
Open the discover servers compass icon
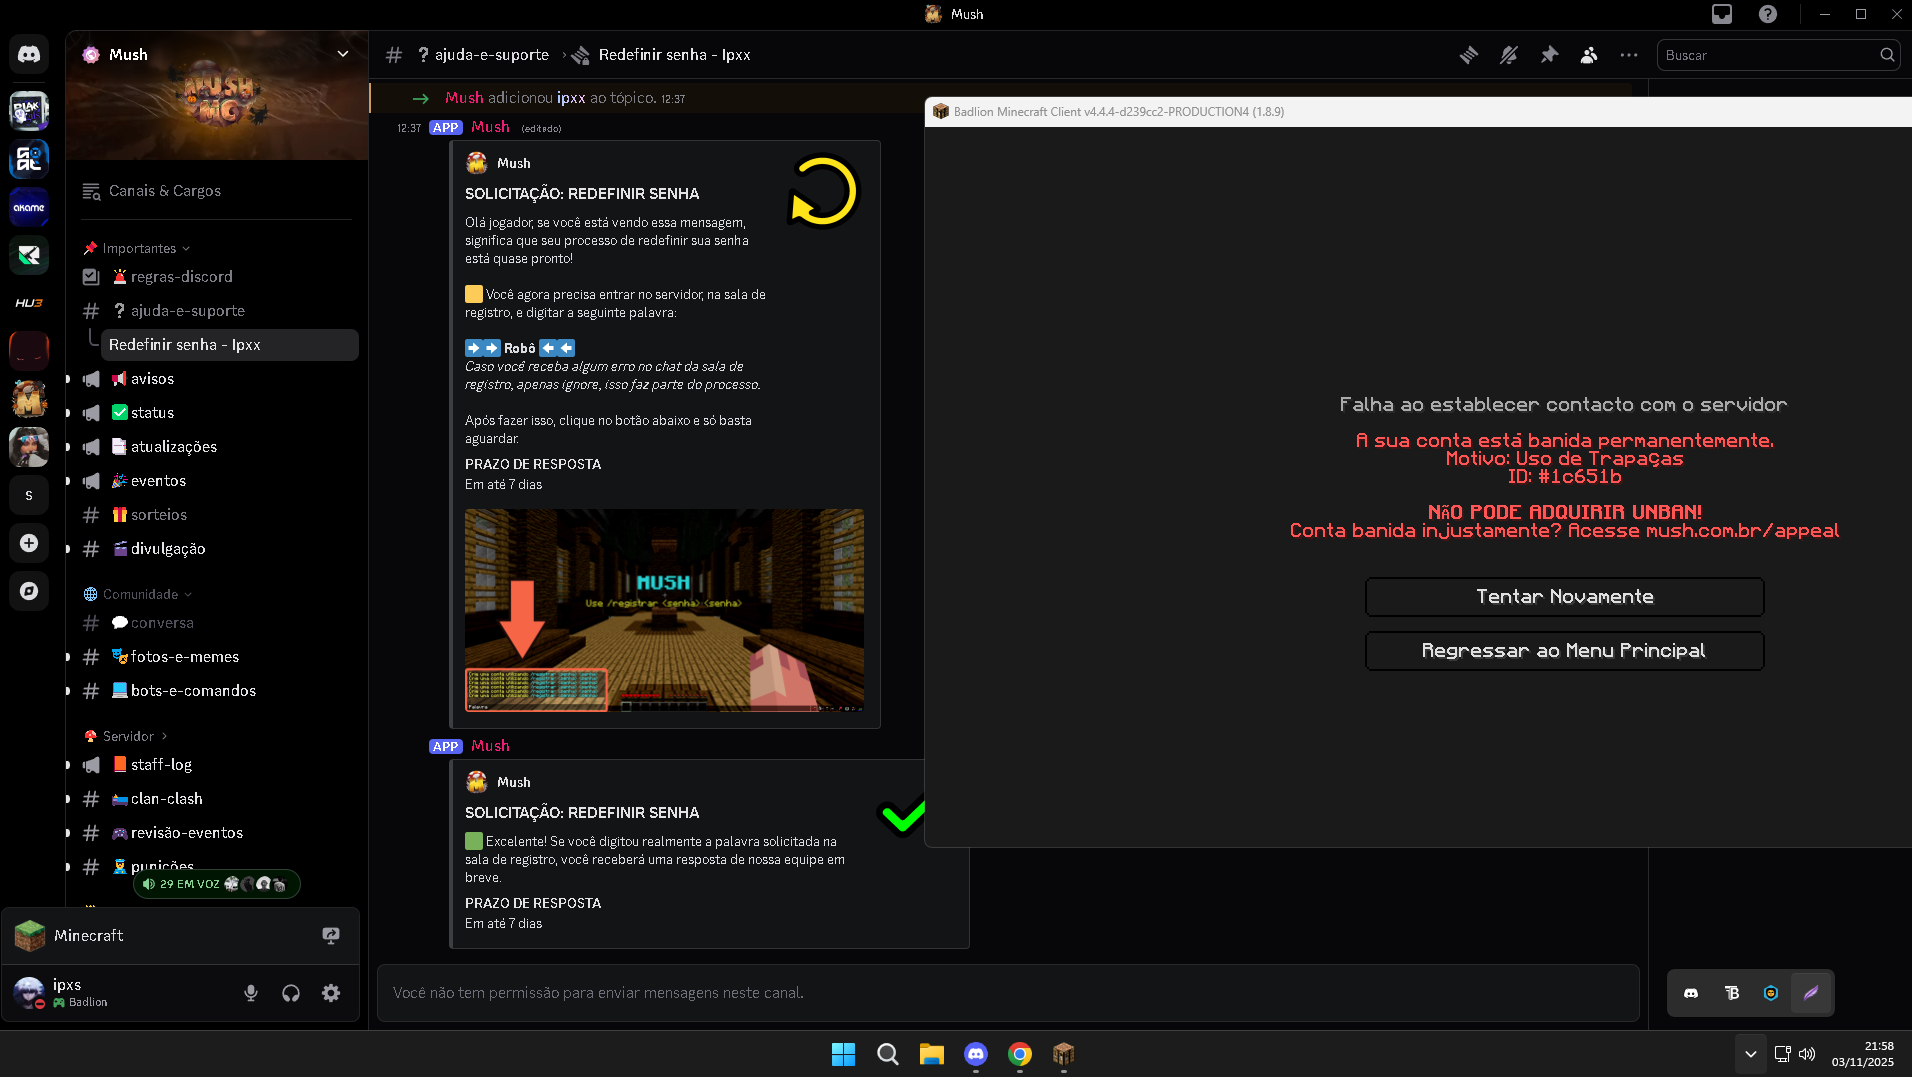(29, 591)
